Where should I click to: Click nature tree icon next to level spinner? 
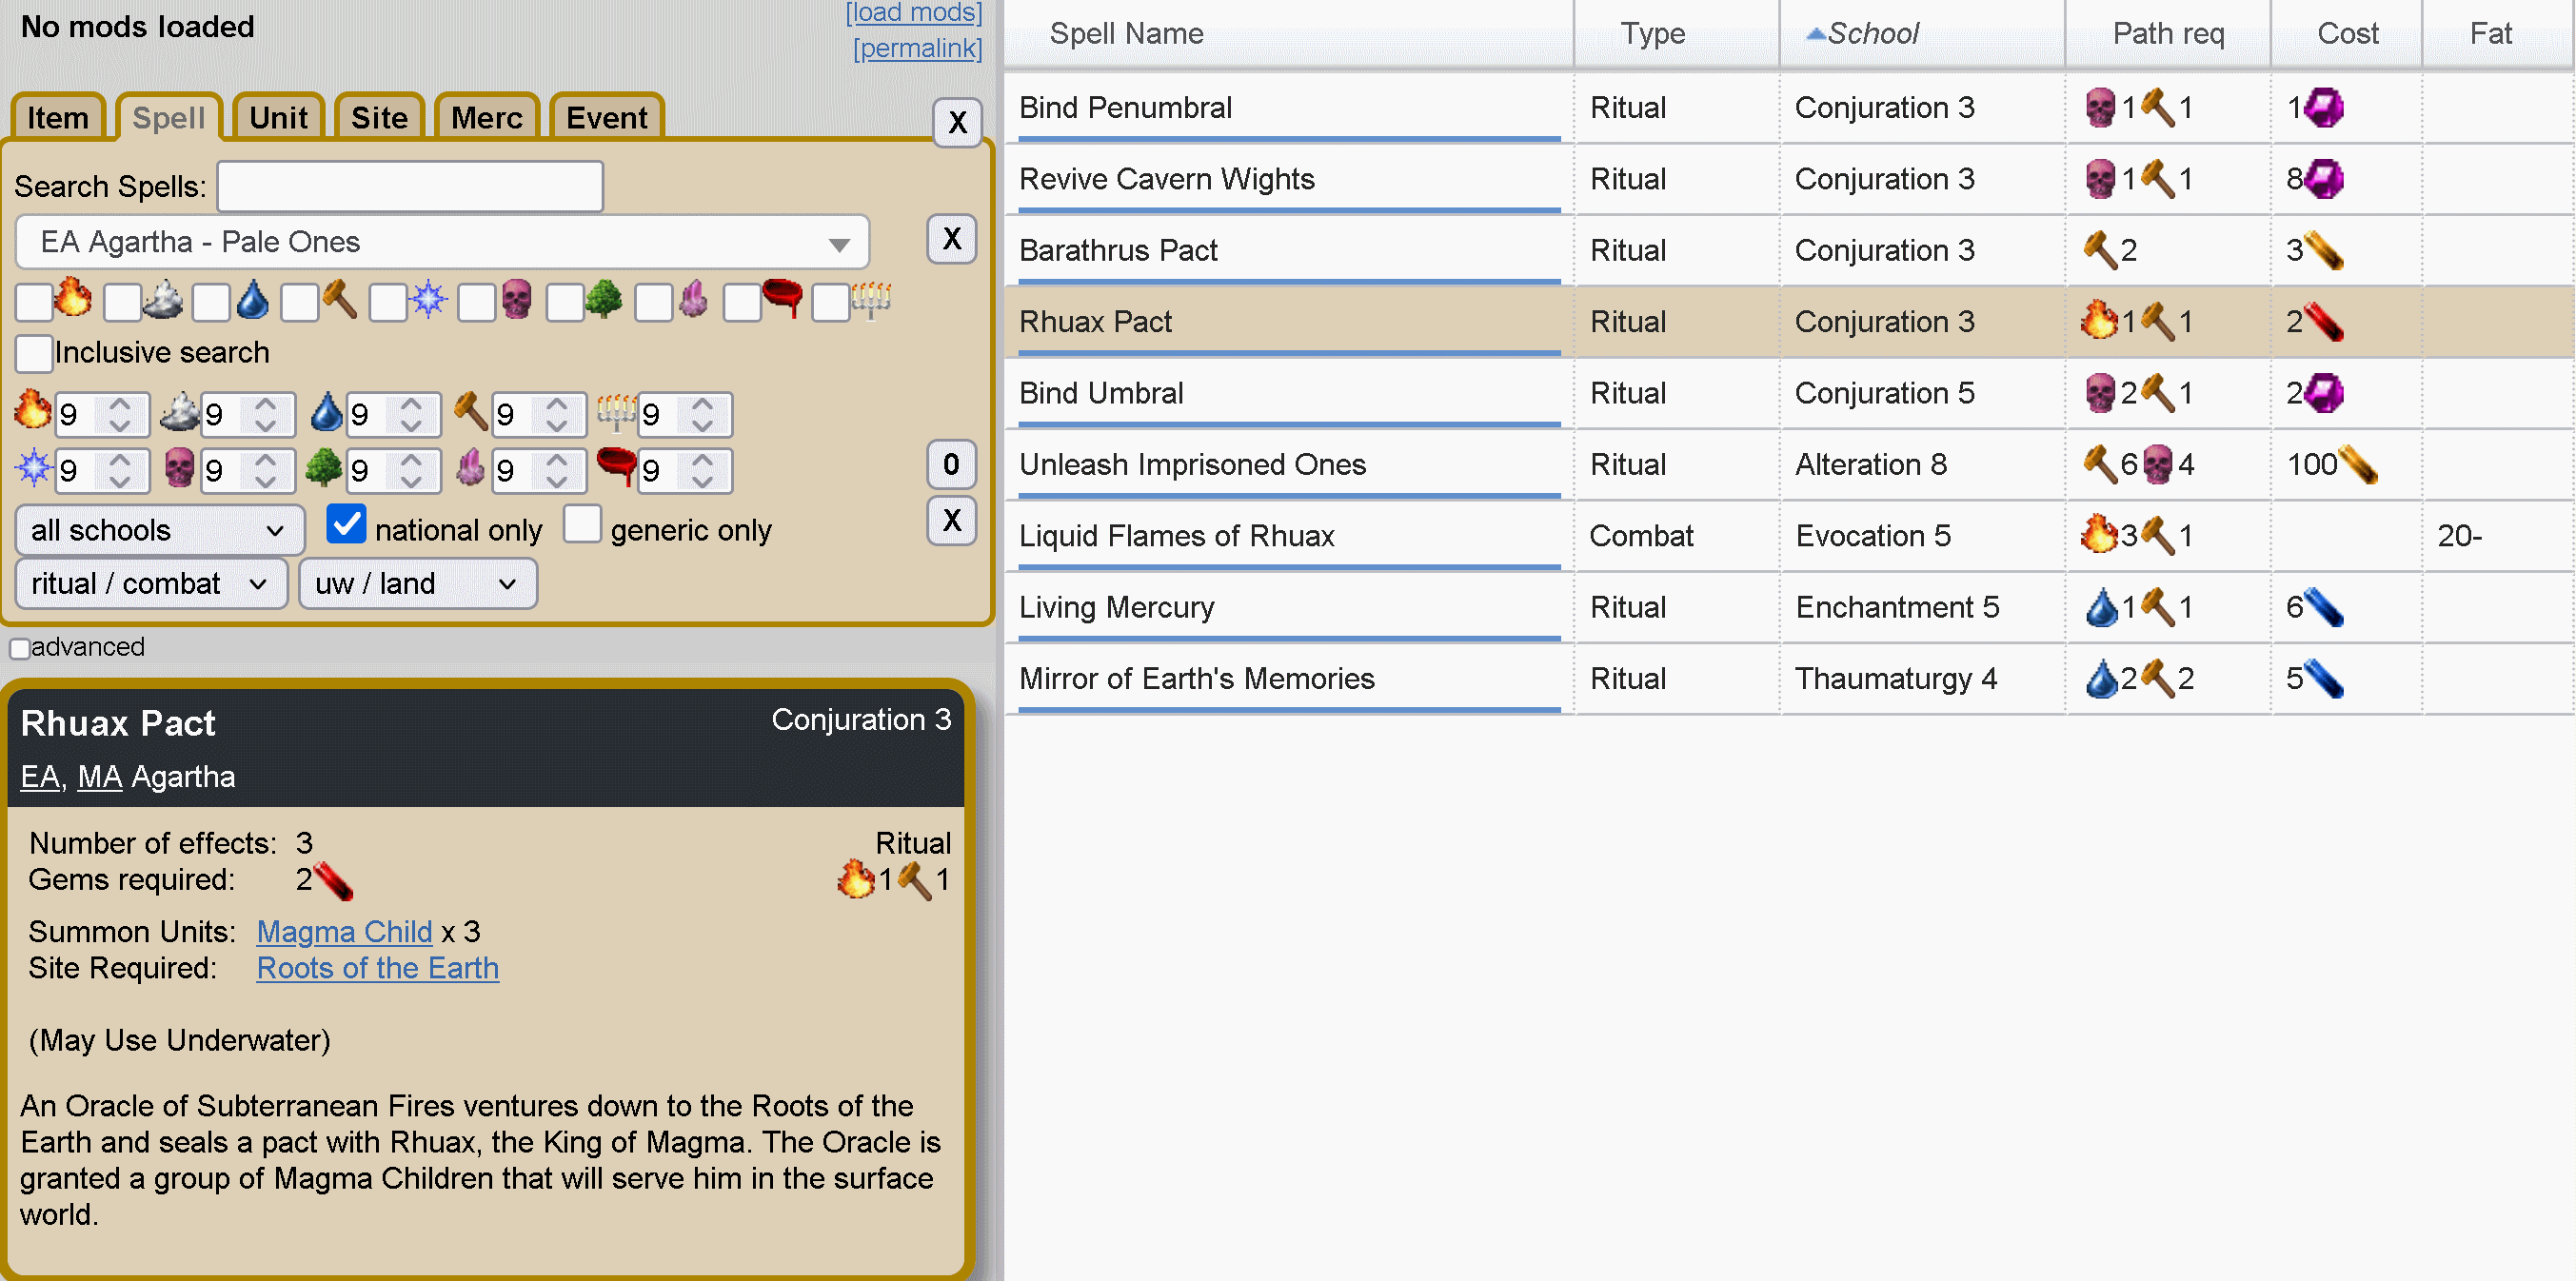pos(324,467)
